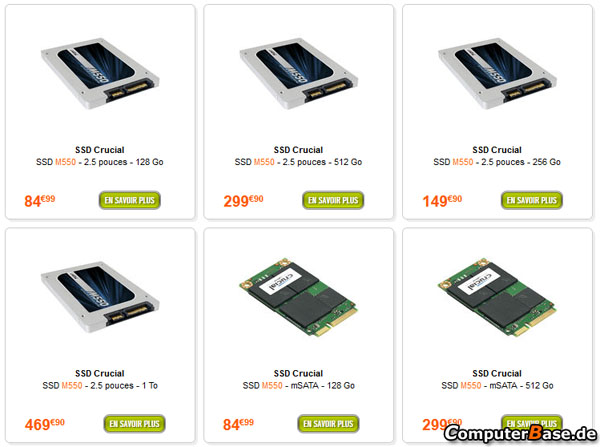Image resolution: width=600 pixels, height=447 pixels.
Task: Click EN SAVOIR PLUS for 2.5 pouces 256 Go
Action: (532, 200)
